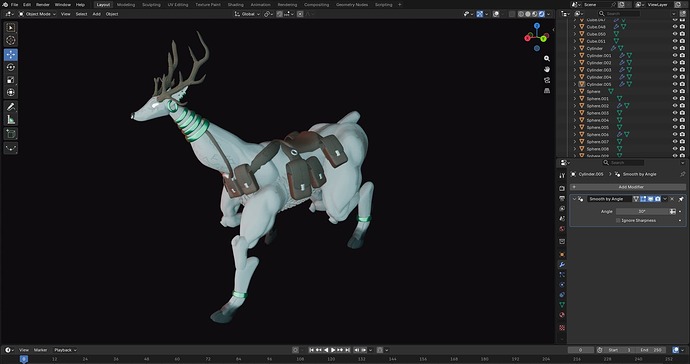Disable Sphere.004 in renders via camera icon
690x364 pixels.
point(682,120)
